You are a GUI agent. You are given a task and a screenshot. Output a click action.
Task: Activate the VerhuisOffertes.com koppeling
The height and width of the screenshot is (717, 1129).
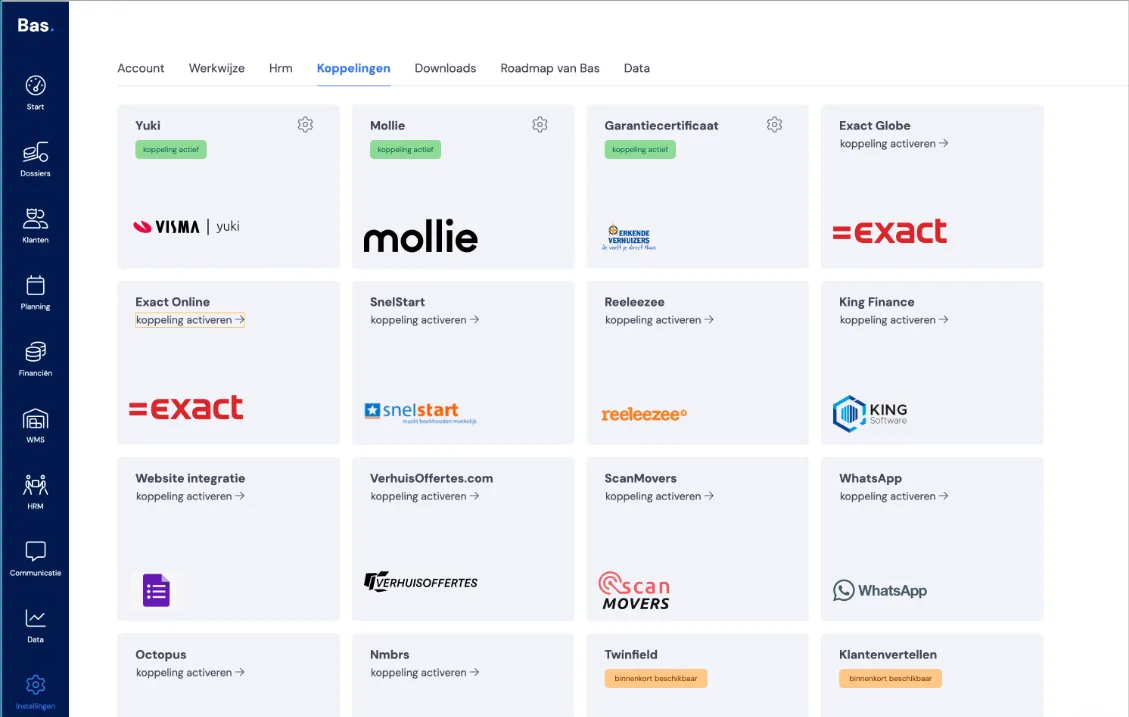pyautogui.click(x=425, y=496)
